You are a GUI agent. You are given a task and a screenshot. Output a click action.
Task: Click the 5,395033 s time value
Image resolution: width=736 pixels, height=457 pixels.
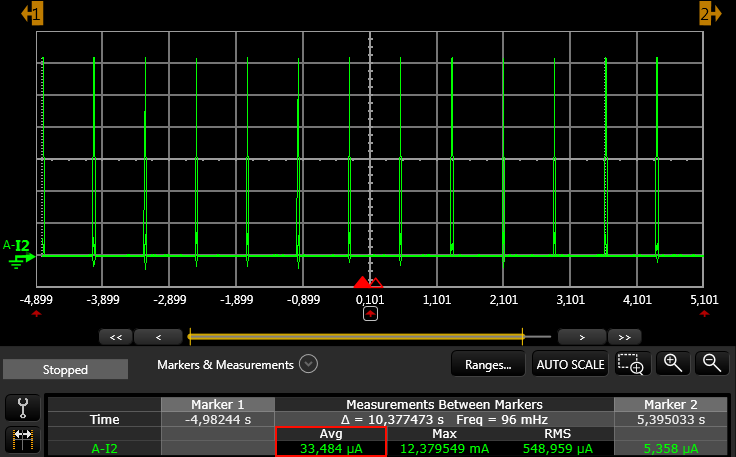[670, 419]
